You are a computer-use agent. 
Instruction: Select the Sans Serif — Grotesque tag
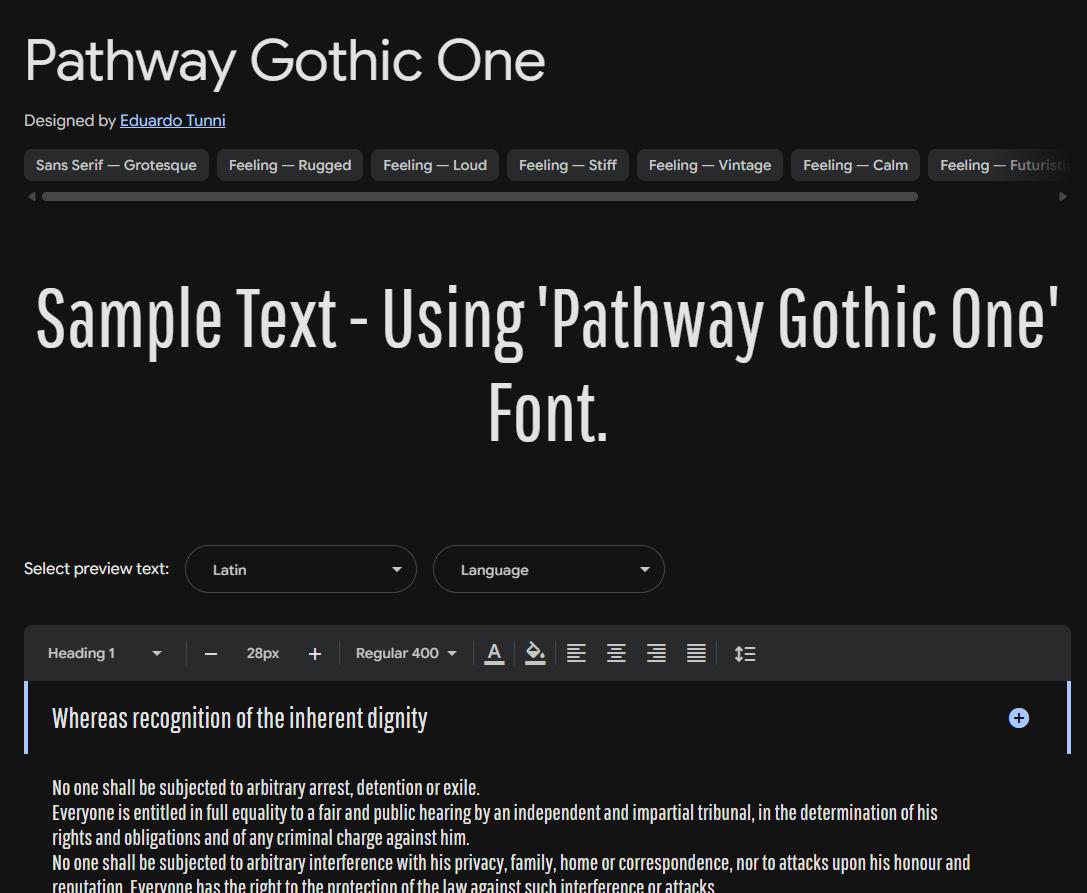tap(116, 165)
